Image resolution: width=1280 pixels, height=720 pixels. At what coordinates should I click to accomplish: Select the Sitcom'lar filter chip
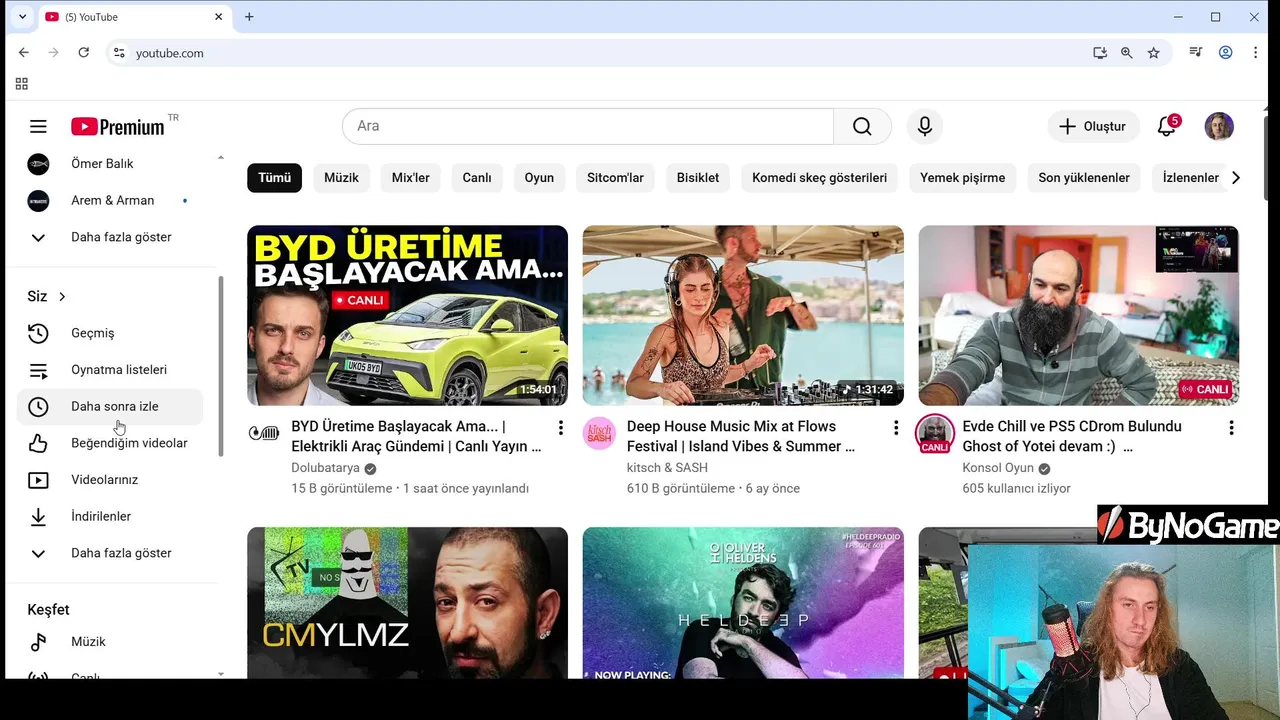615,178
